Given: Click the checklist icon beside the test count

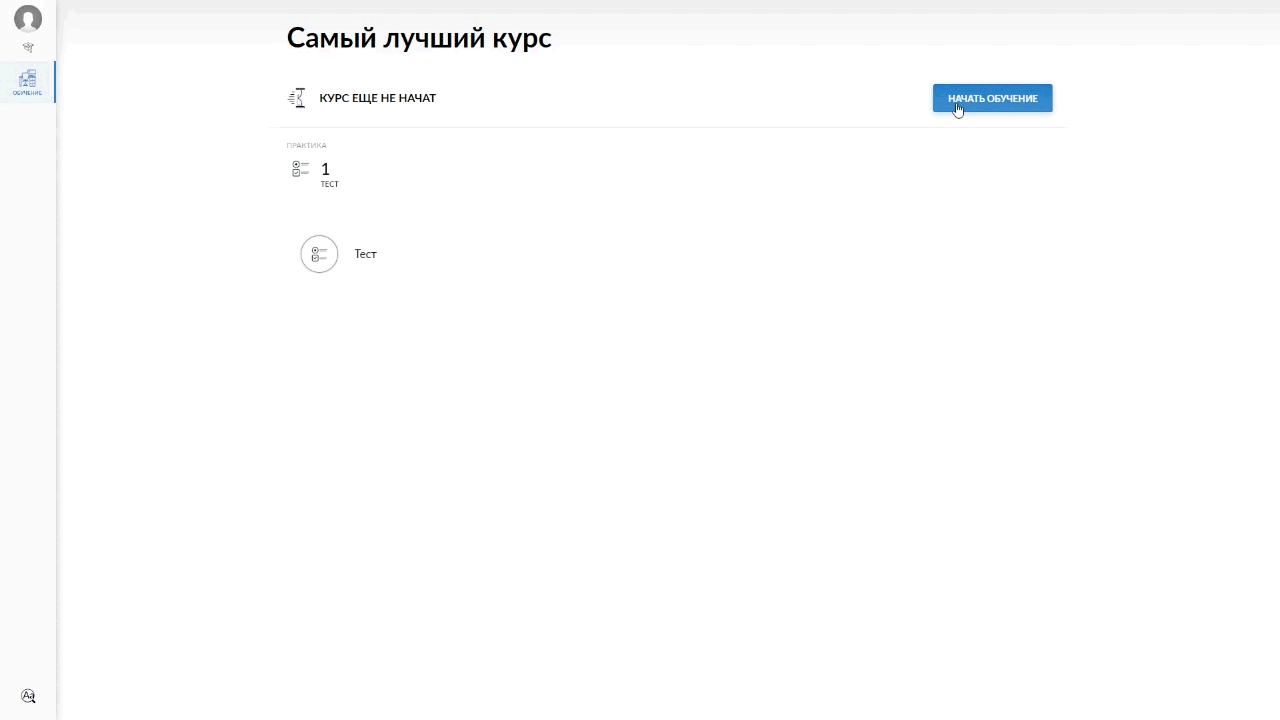Looking at the screenshot, I should pyautogui.click(x=300, y=169).
